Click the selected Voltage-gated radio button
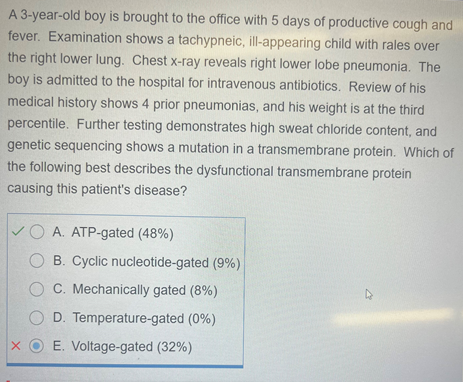The image size is (463, 382). point(36,346)
